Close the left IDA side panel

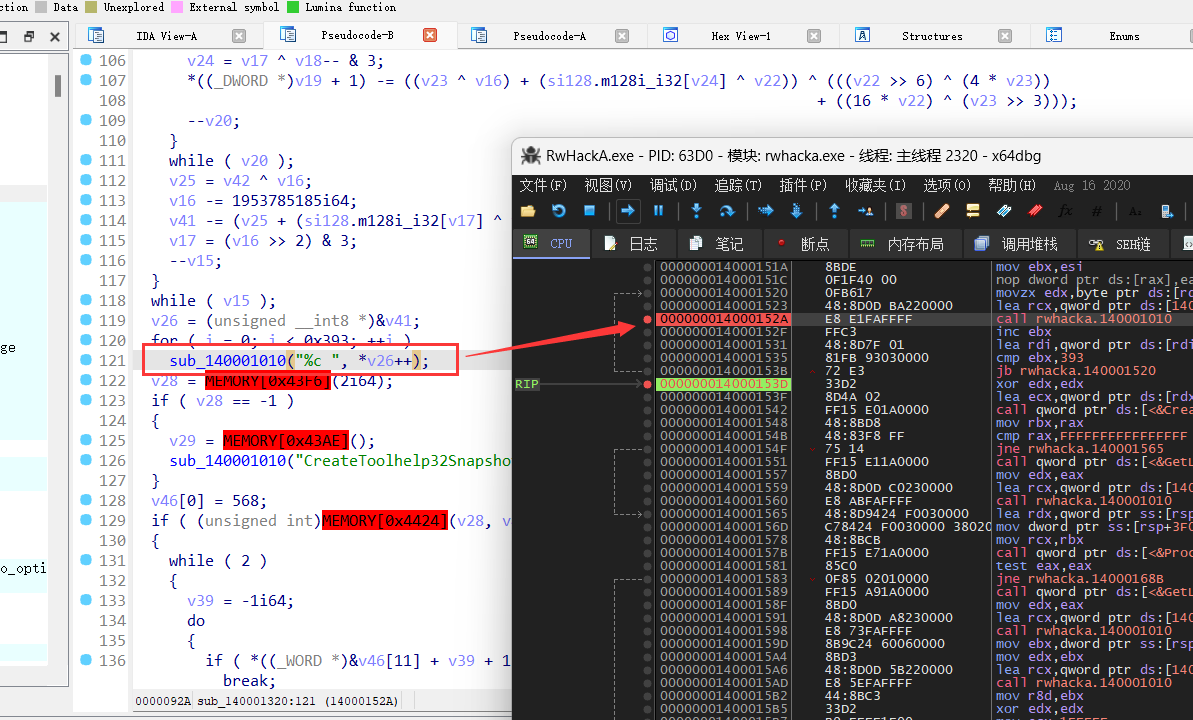coord(55,37)
